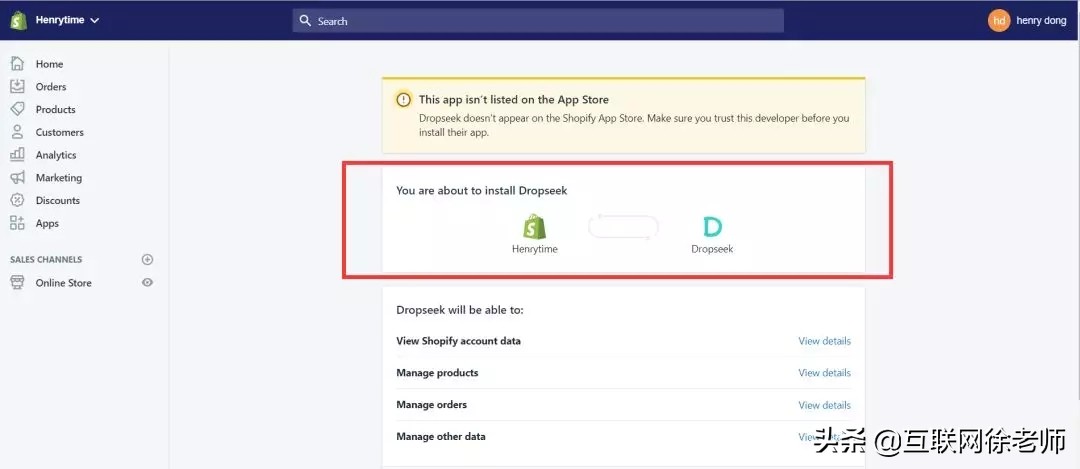Click the Analytics bar chart icon

pos(17,155)
